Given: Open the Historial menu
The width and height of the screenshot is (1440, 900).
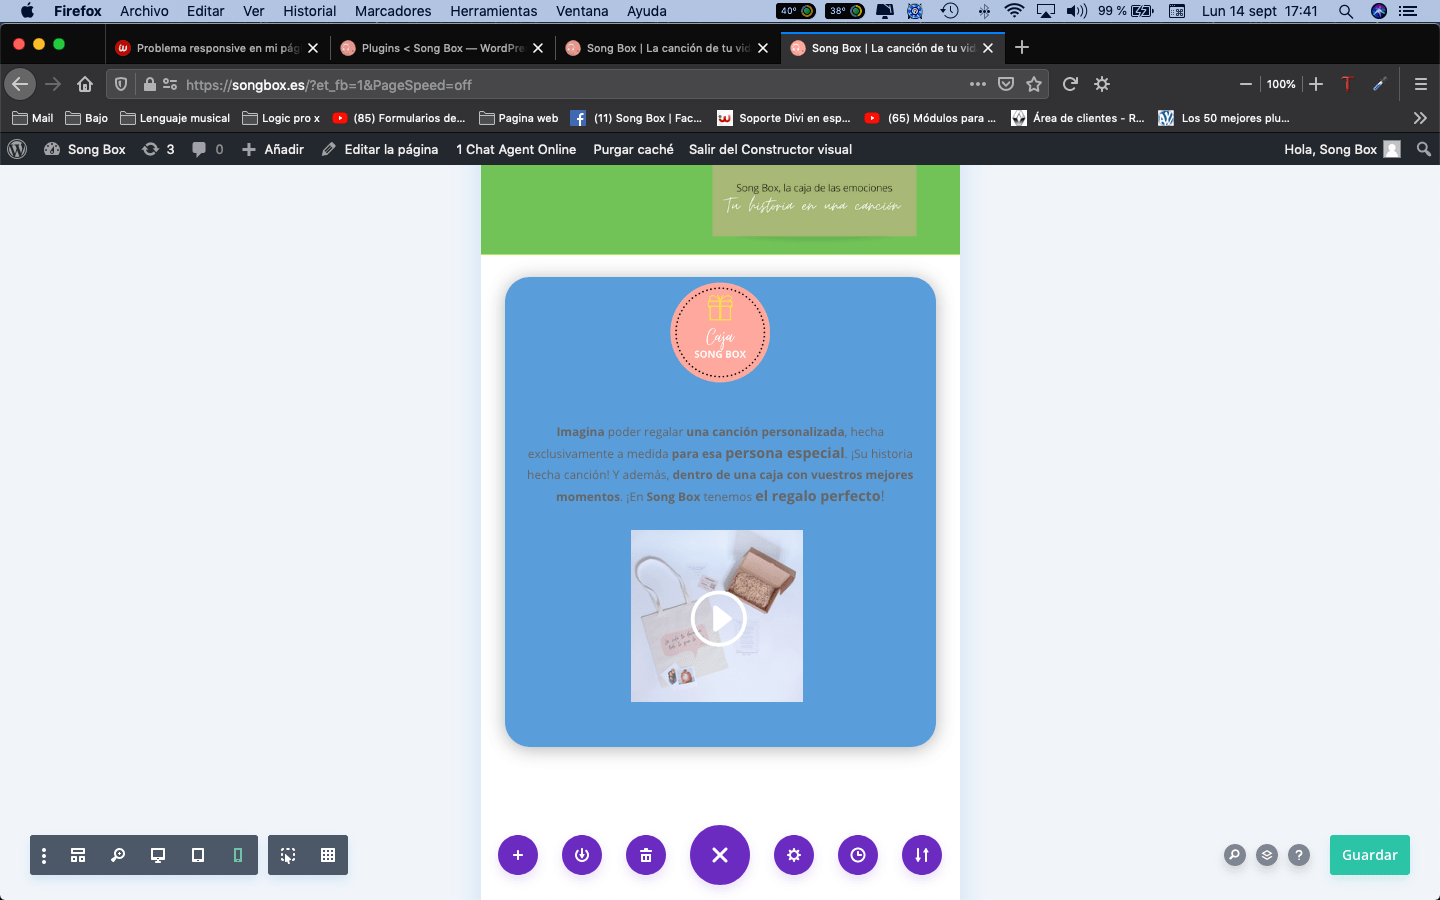Looking at the screenshot, I should [309, 11].
